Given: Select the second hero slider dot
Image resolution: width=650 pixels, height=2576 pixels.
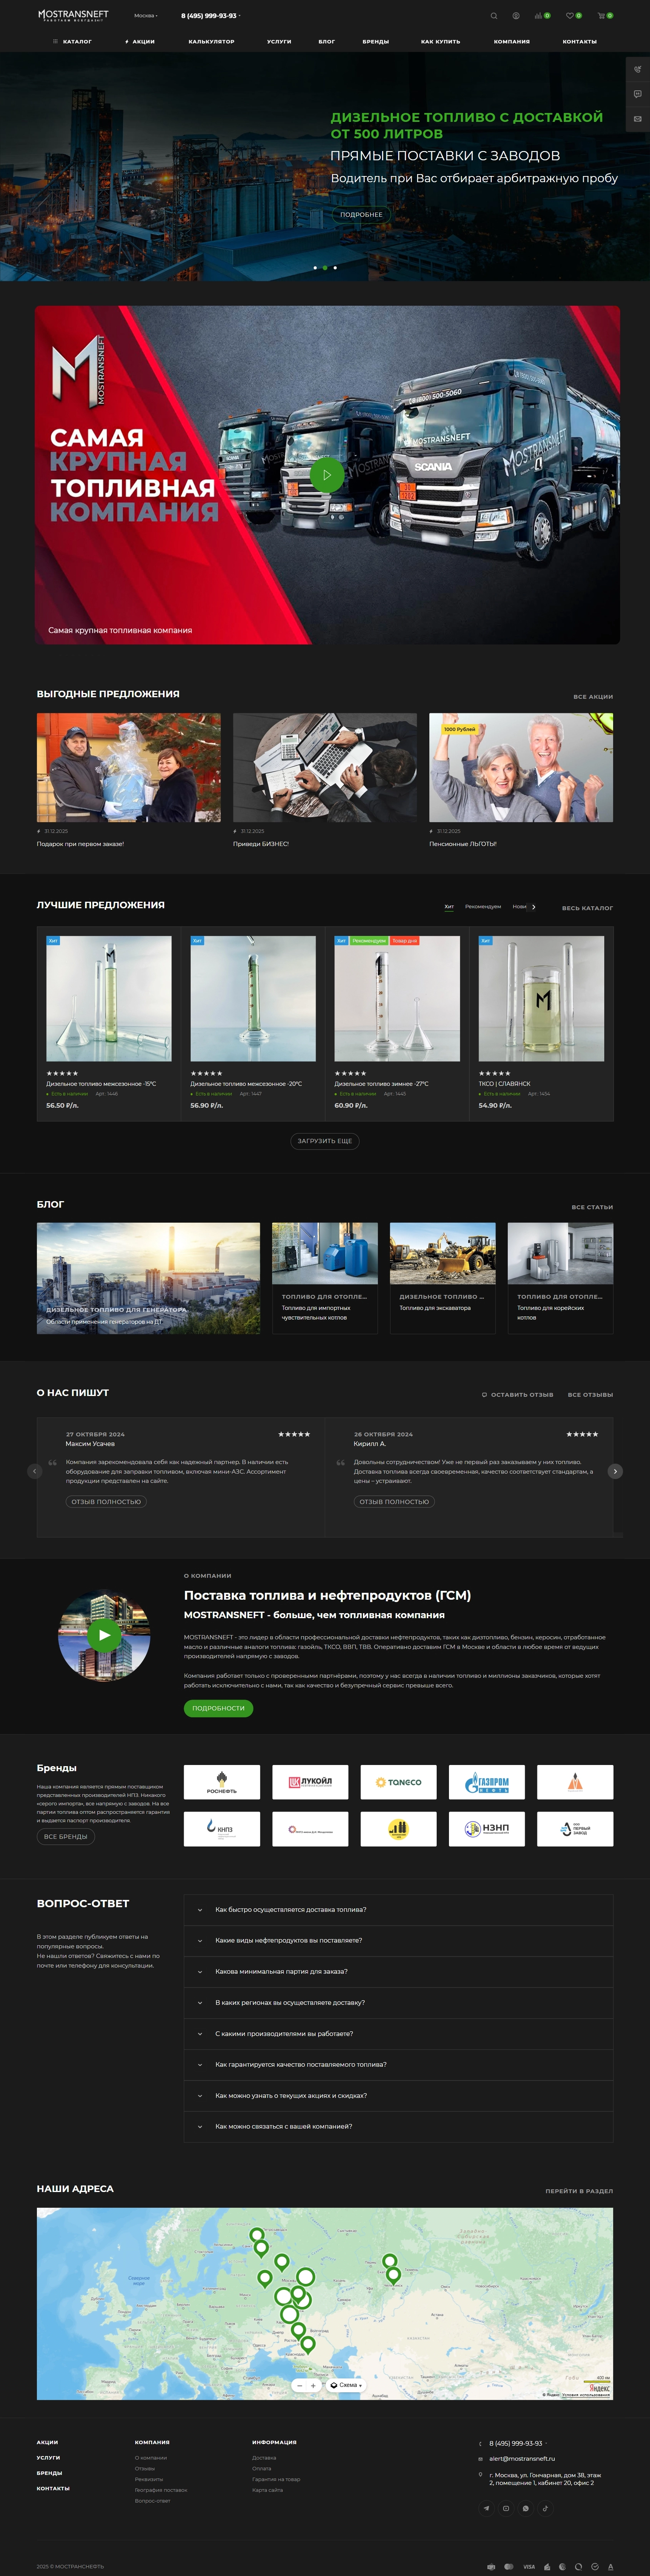Looking at the screenshot, I should 325,268.
